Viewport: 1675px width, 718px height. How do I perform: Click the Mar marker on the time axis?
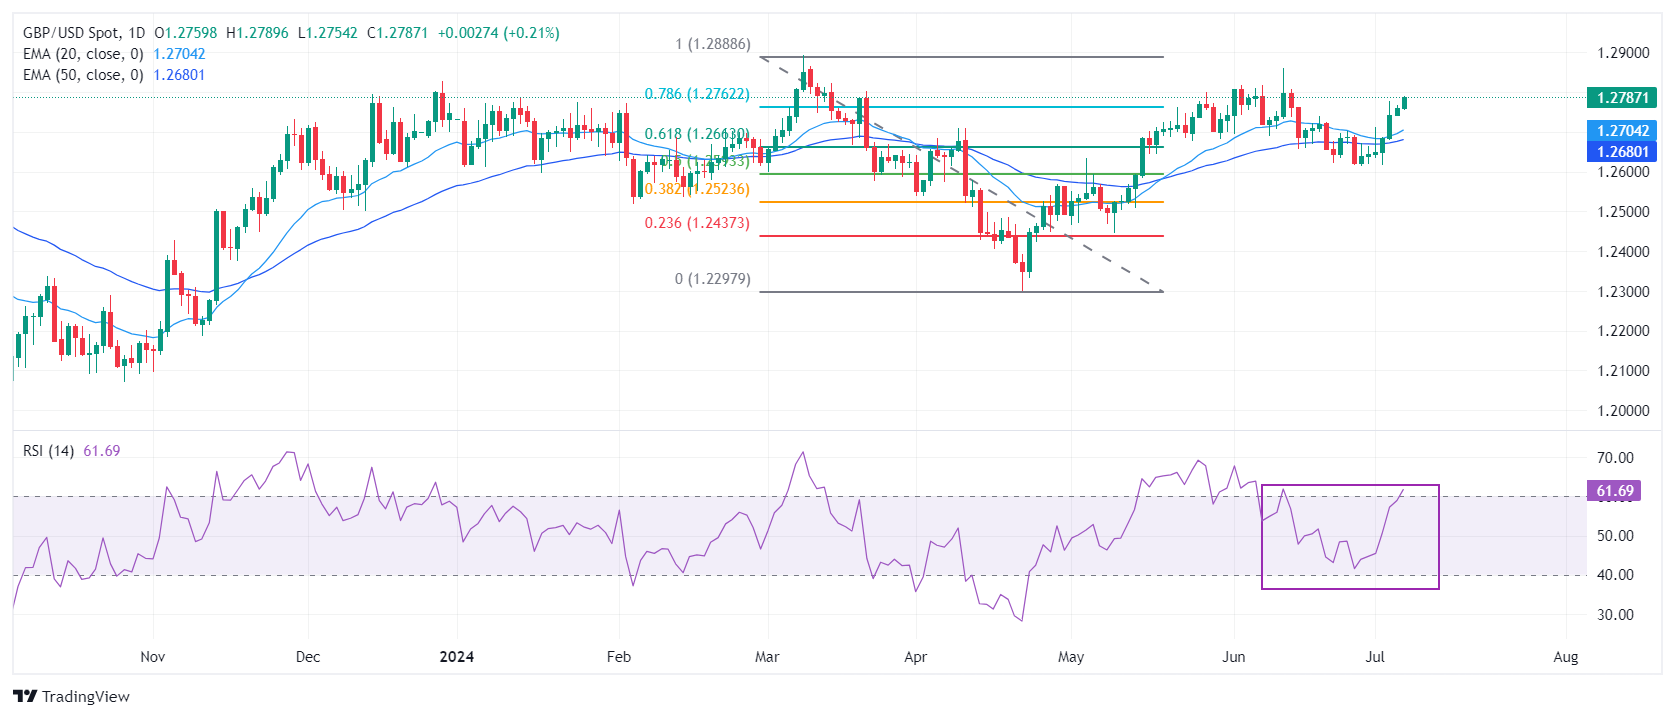767,657
